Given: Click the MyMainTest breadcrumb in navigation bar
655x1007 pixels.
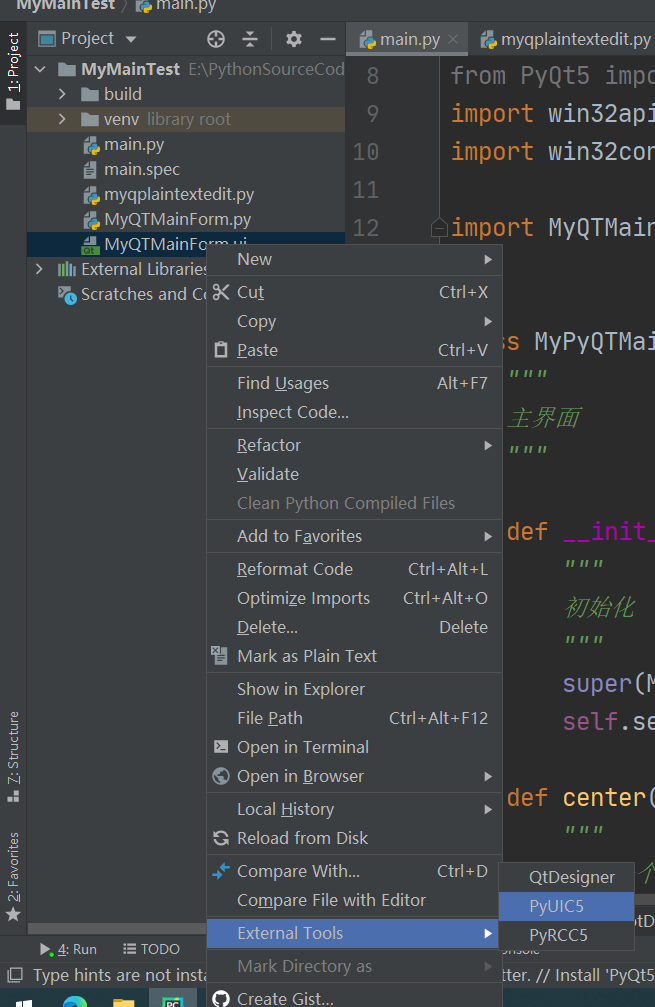Looking at the screenshot, I should click(66, 6).
